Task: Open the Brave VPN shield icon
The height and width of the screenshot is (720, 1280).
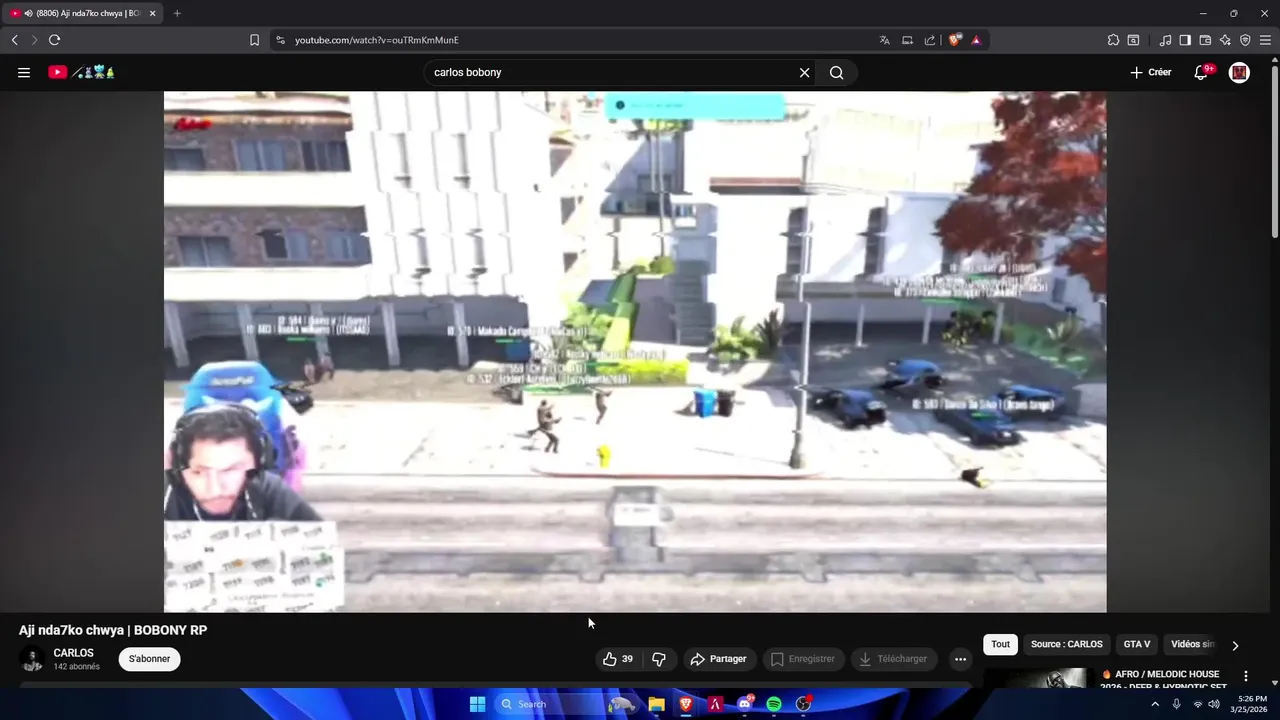Action: coord(1245,40)
